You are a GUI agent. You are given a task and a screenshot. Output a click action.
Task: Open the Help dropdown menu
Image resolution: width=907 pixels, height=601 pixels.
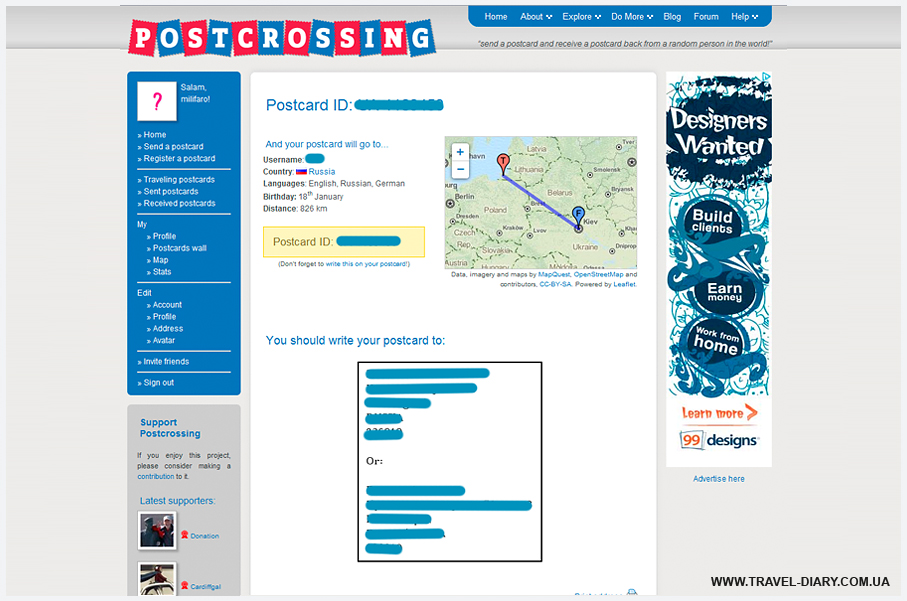(x=744, y=17)
